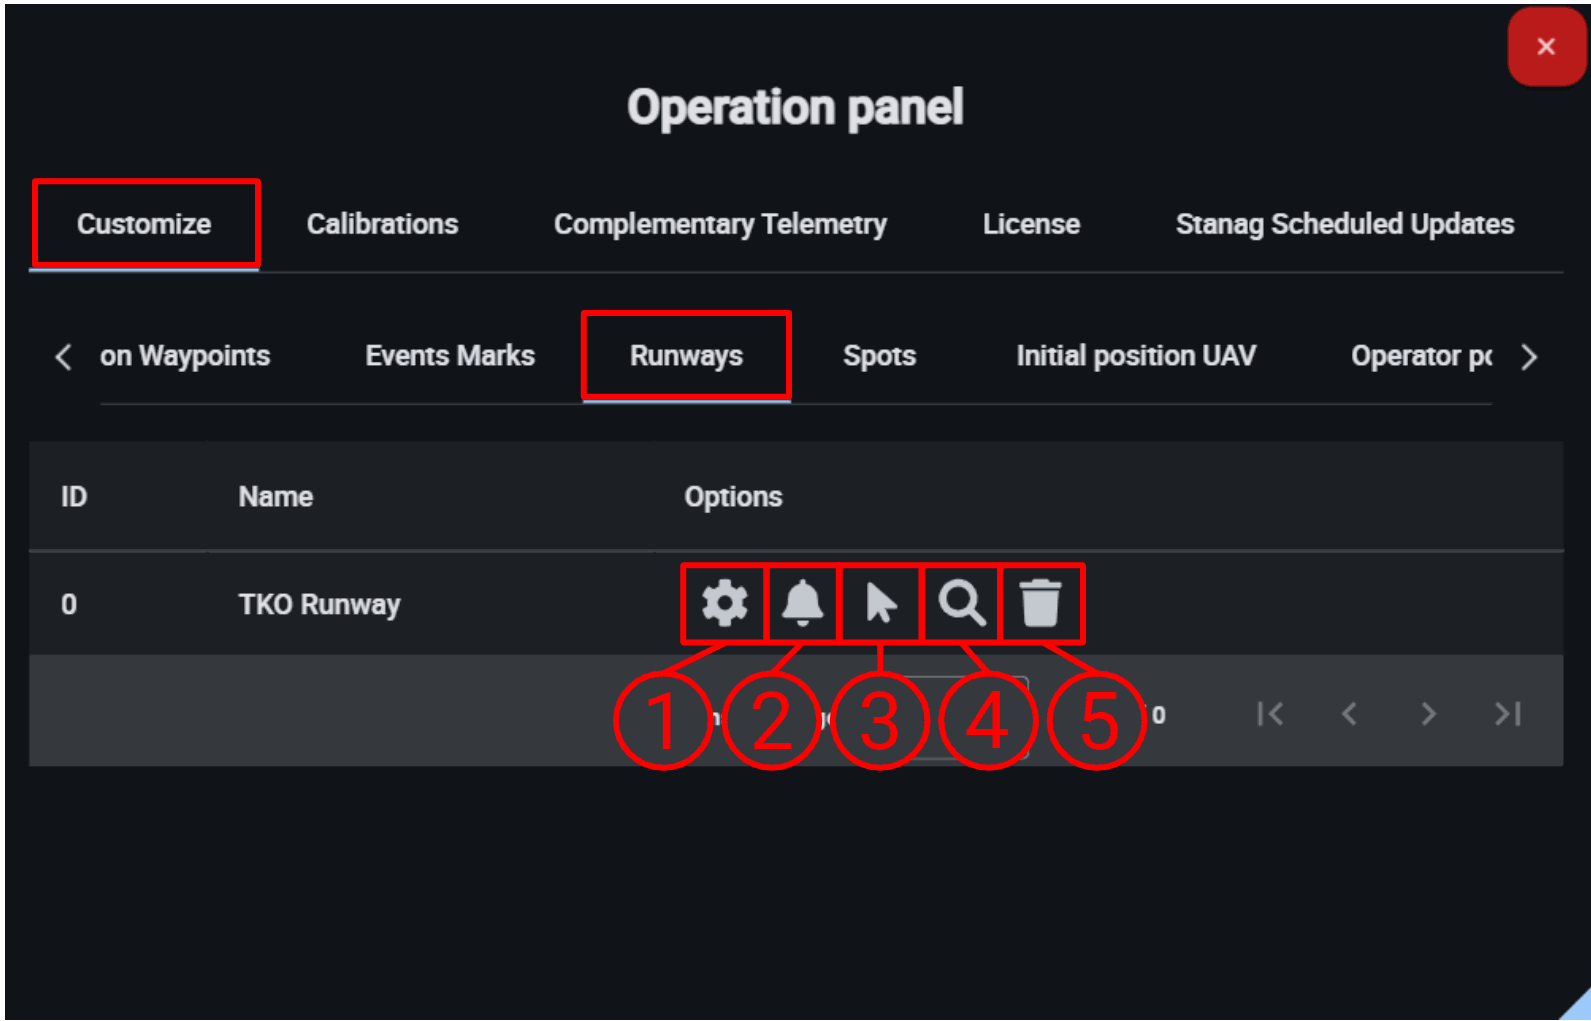The width and height of the screenshot is (1591, 1021).
Task: Close the Operation panel
Action: (1545, 47)
